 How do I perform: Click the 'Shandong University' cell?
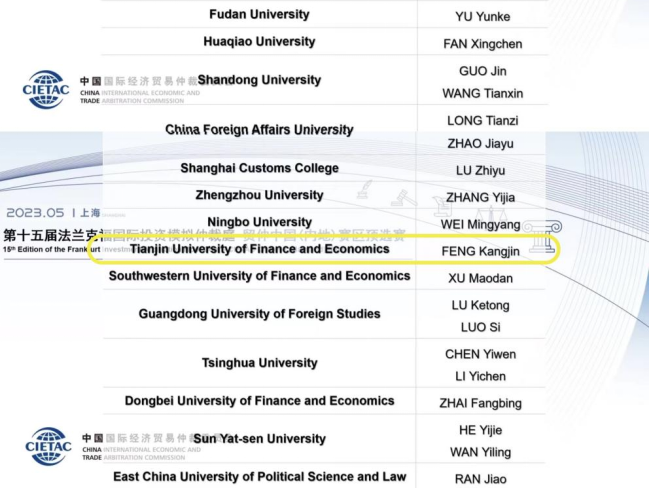(x=259, y=79)
